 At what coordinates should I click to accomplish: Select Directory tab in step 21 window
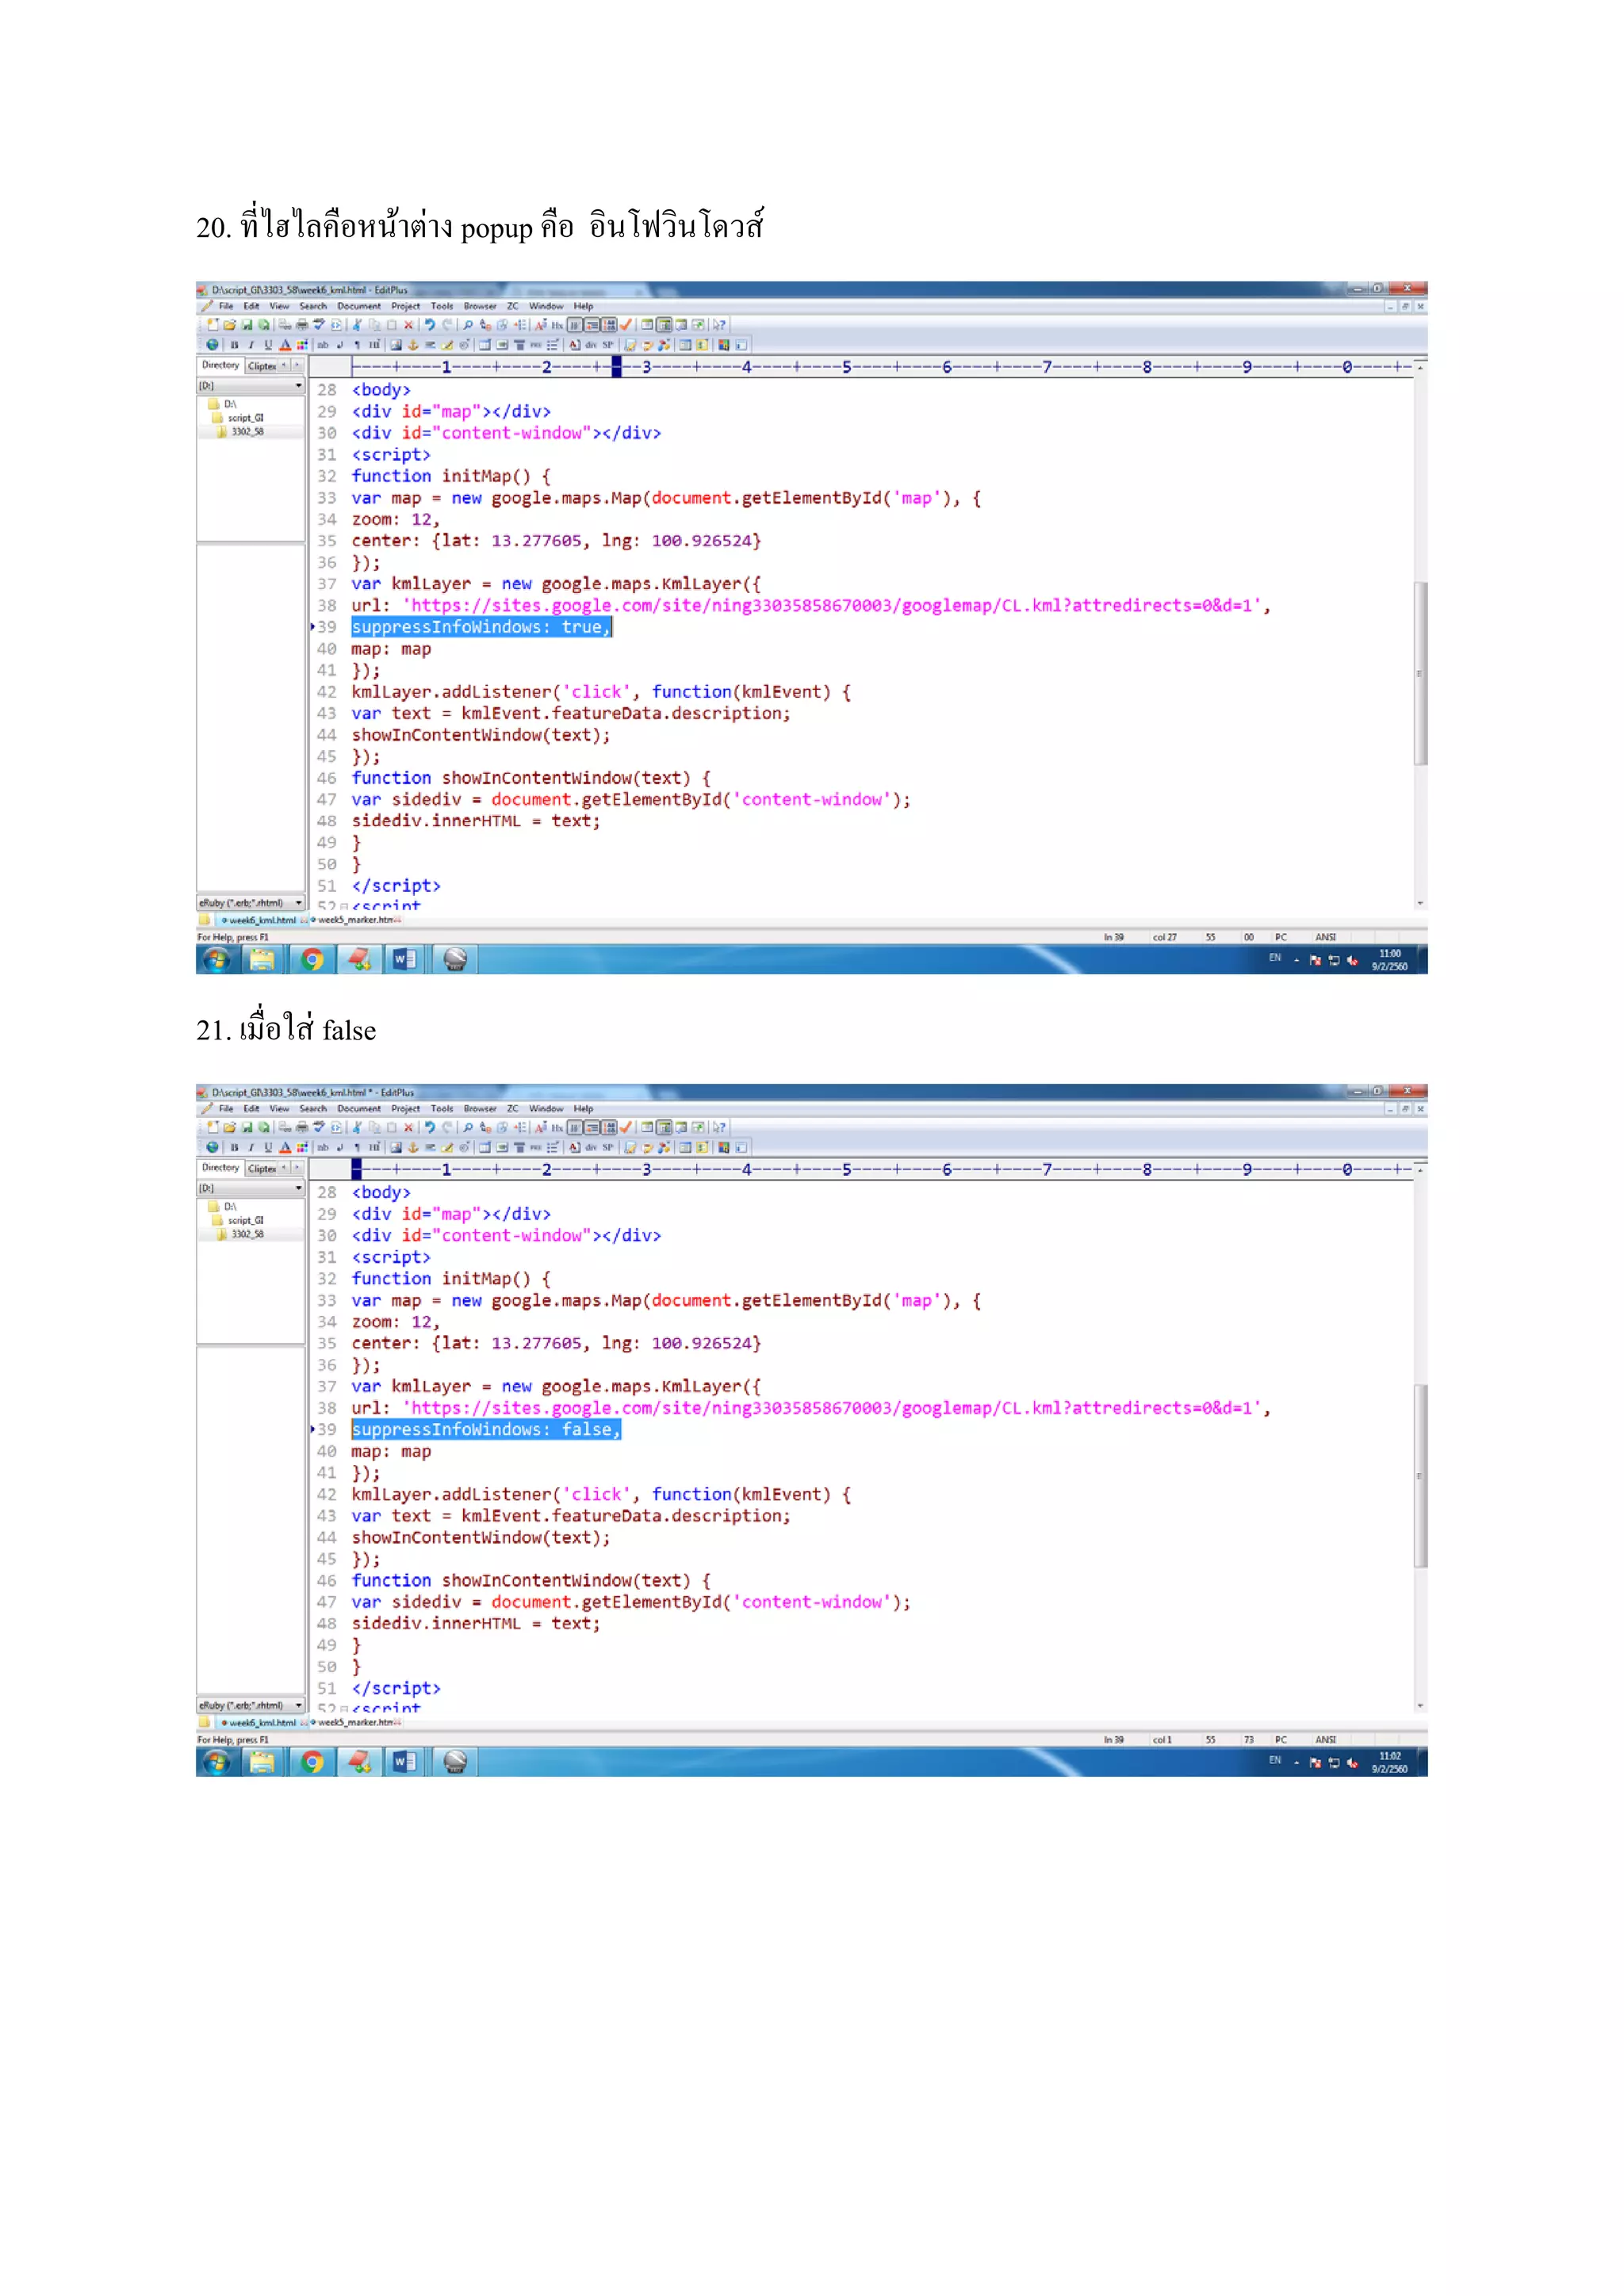[x=220, y=1167]
